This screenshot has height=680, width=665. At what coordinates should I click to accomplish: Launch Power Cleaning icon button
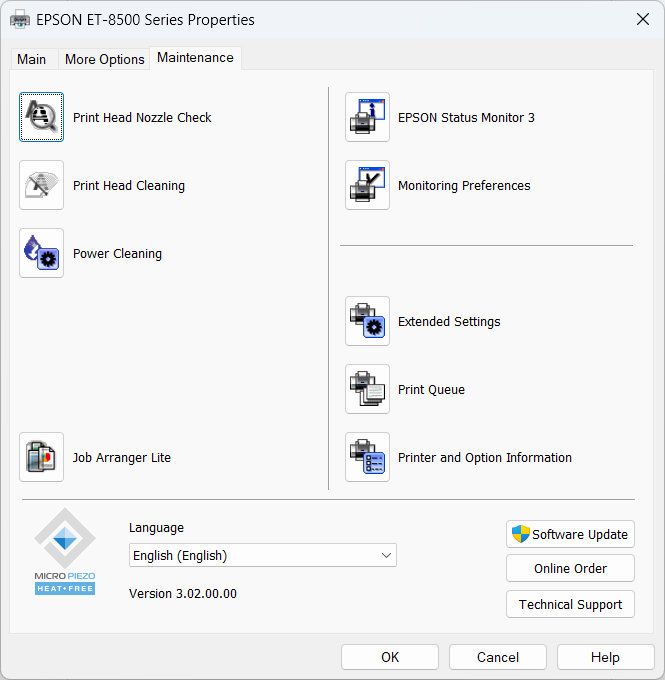click(x=41, y=253)
